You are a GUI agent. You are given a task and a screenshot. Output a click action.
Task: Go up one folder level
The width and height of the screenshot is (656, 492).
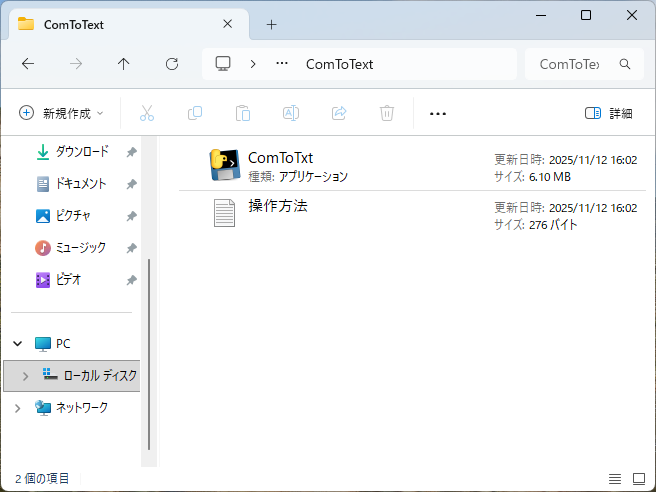(x=124, y=64)
